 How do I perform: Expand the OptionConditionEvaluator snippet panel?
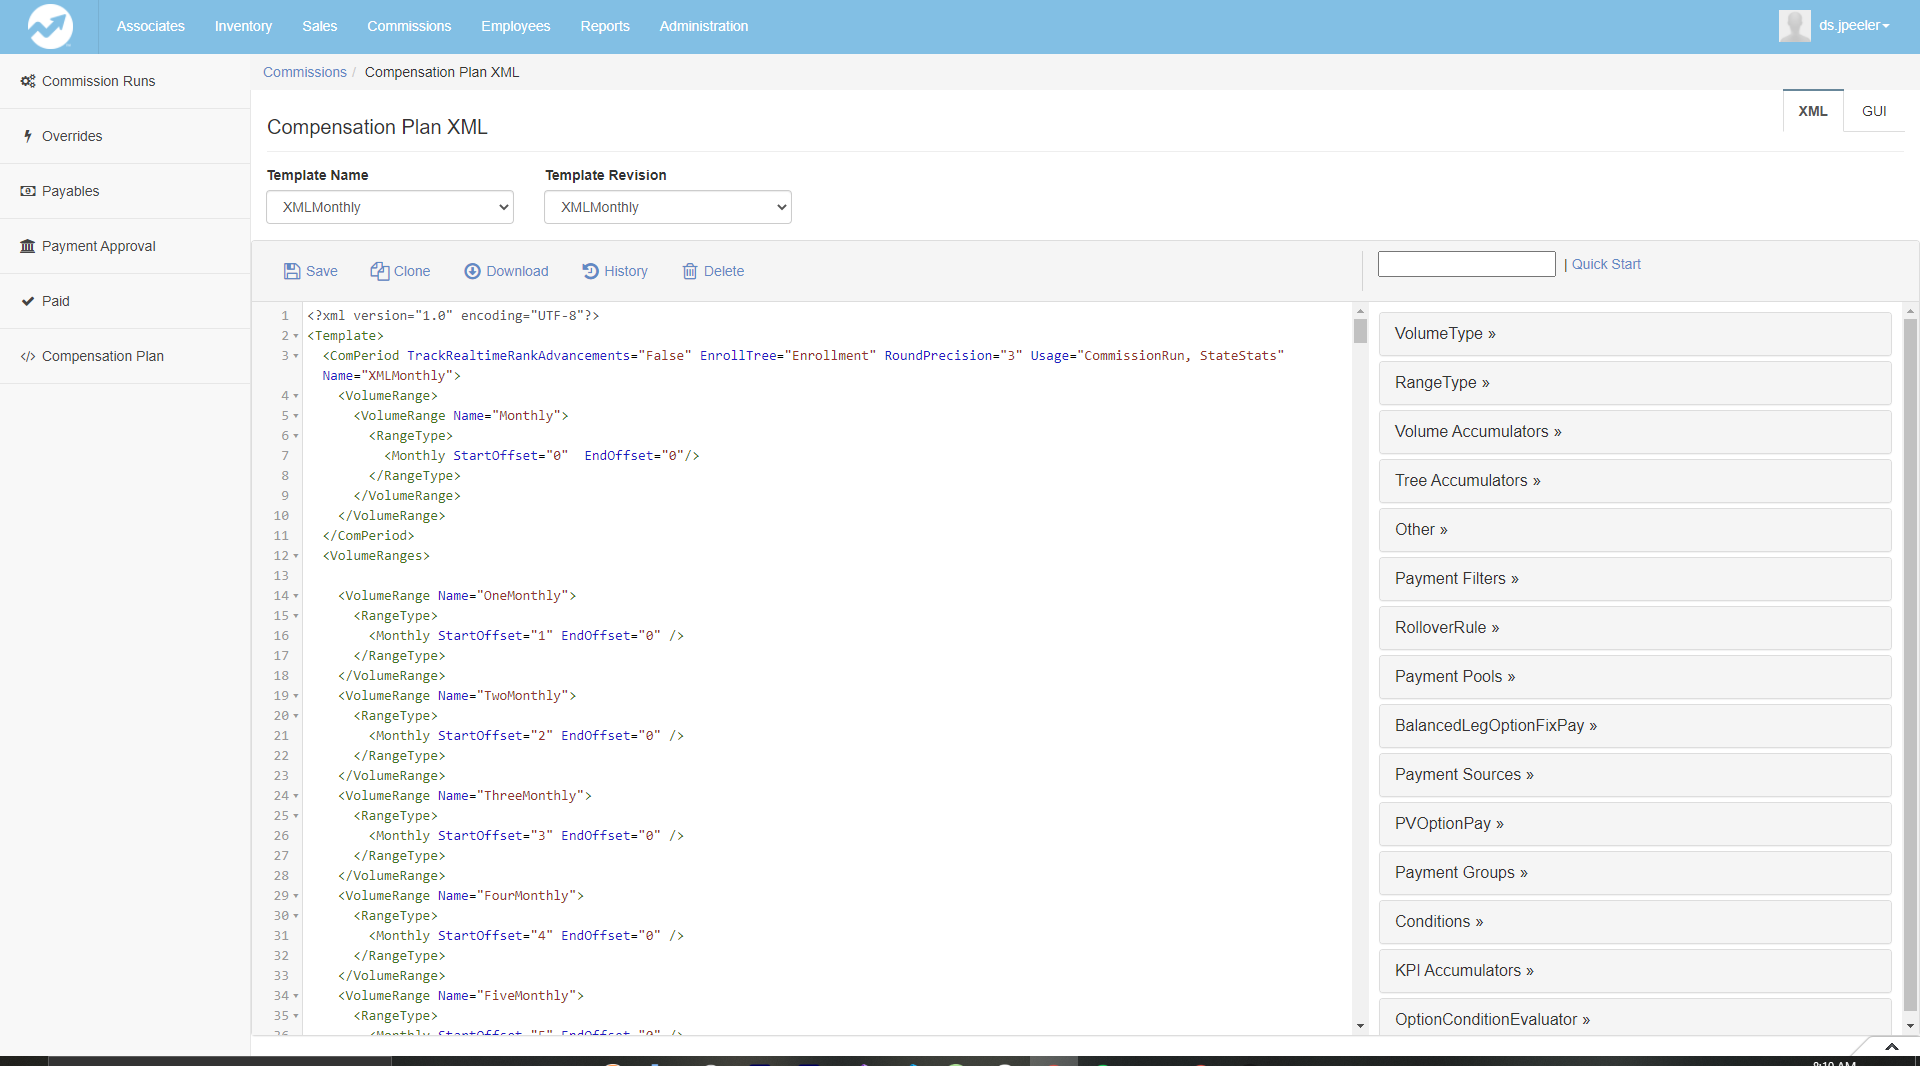[1635, 1018]
